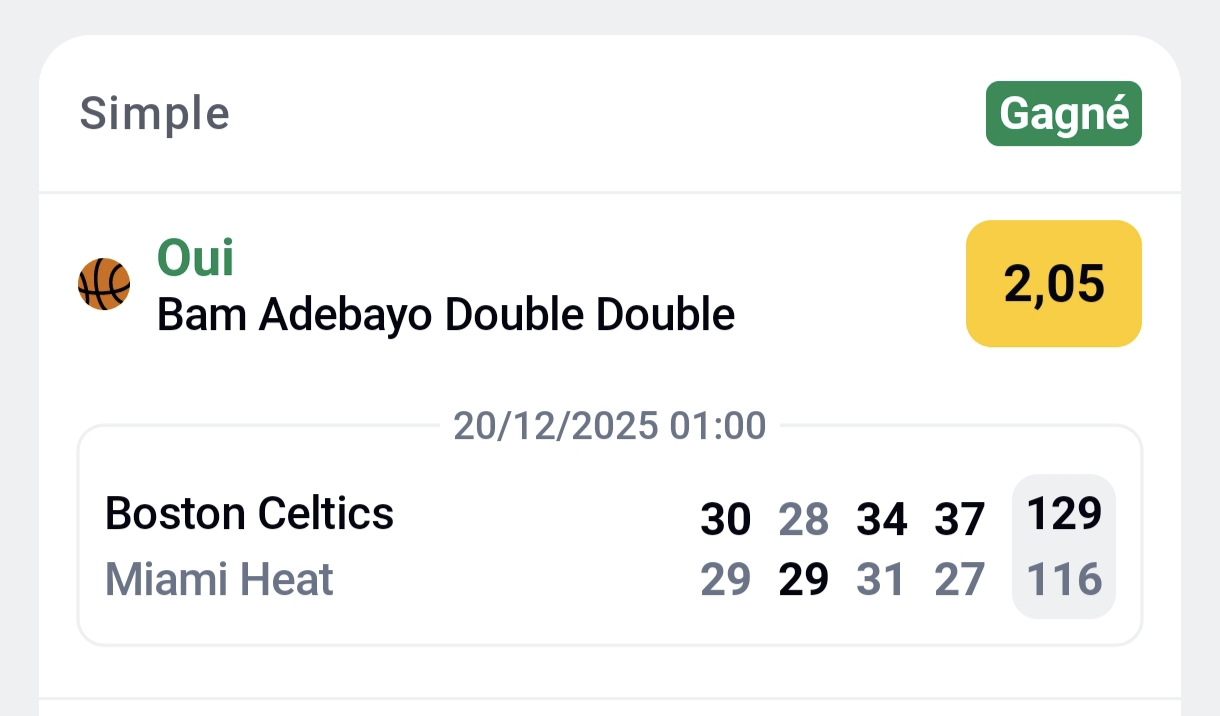Open Bam Adebayo Double Double market
1220x716 pixels.
(x=446, y=316)
